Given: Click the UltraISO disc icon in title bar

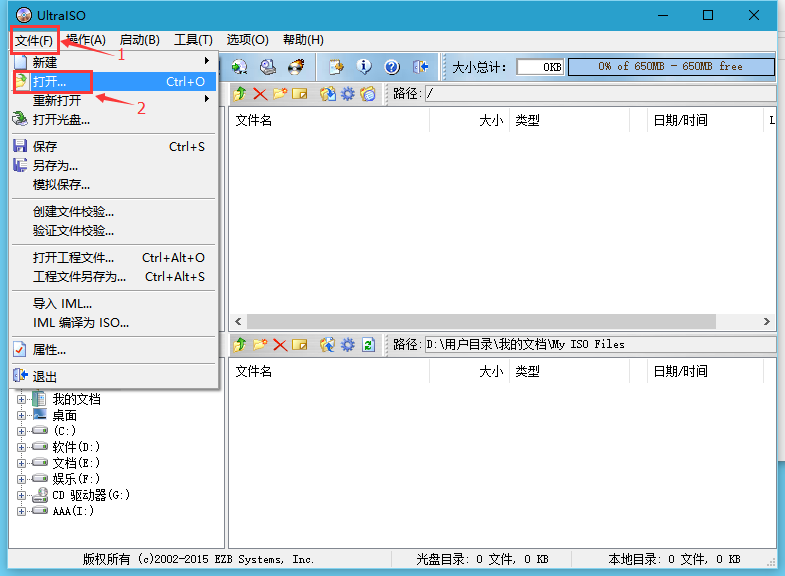Looking at the screenshot, I should [x=24, y=15].
